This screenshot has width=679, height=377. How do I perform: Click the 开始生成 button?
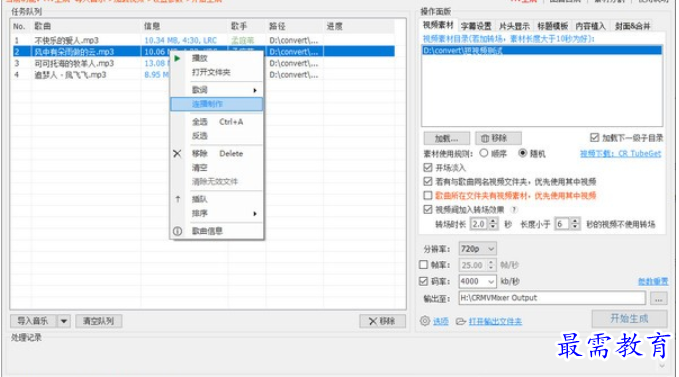(x=629, y=319)
